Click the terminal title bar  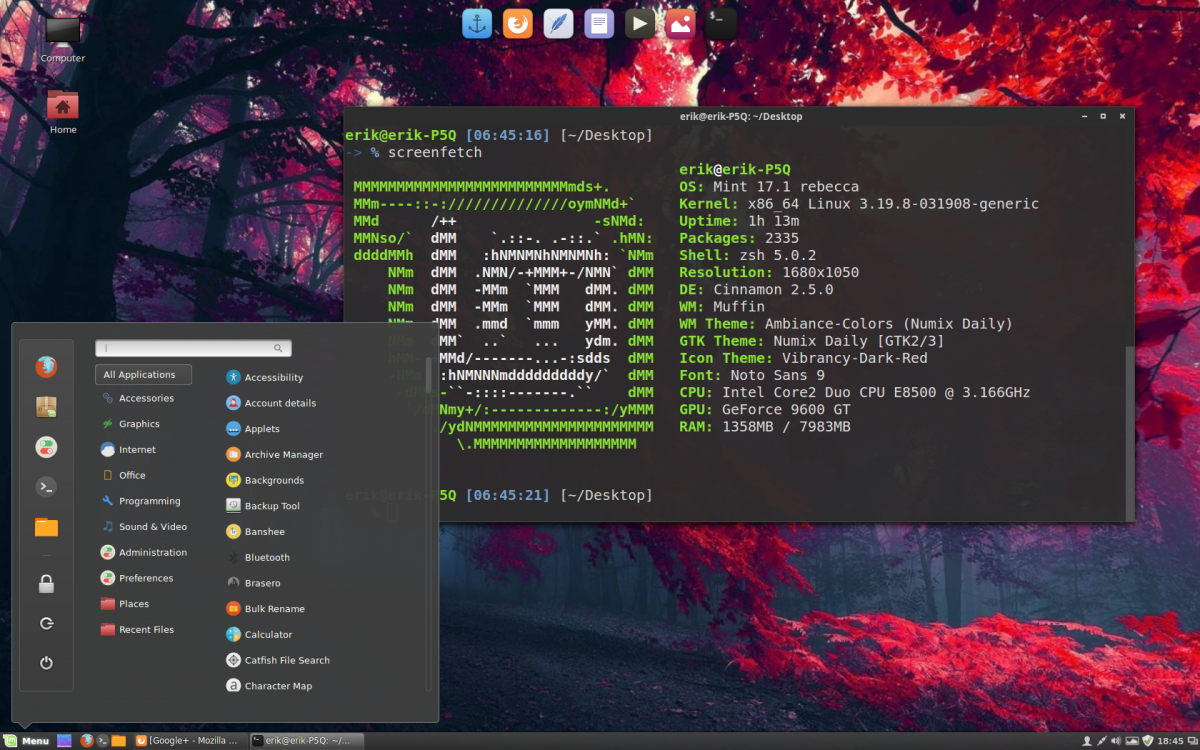click(x=739, y=116)
